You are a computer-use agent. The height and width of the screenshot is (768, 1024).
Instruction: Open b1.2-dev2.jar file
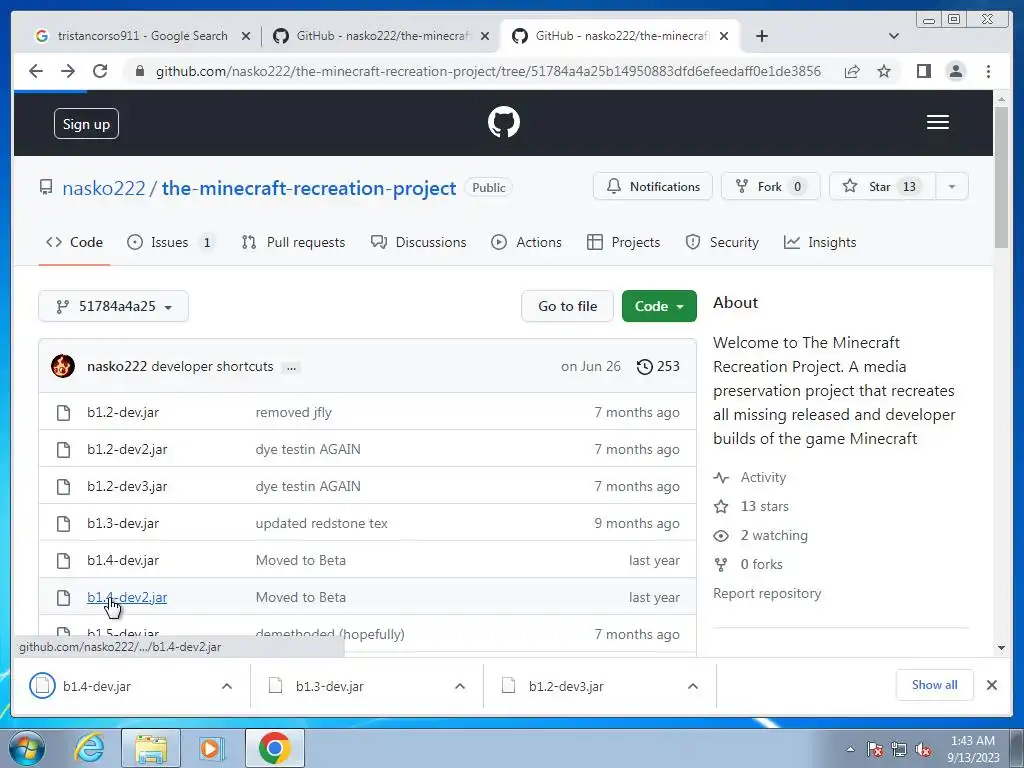[127, 449]
